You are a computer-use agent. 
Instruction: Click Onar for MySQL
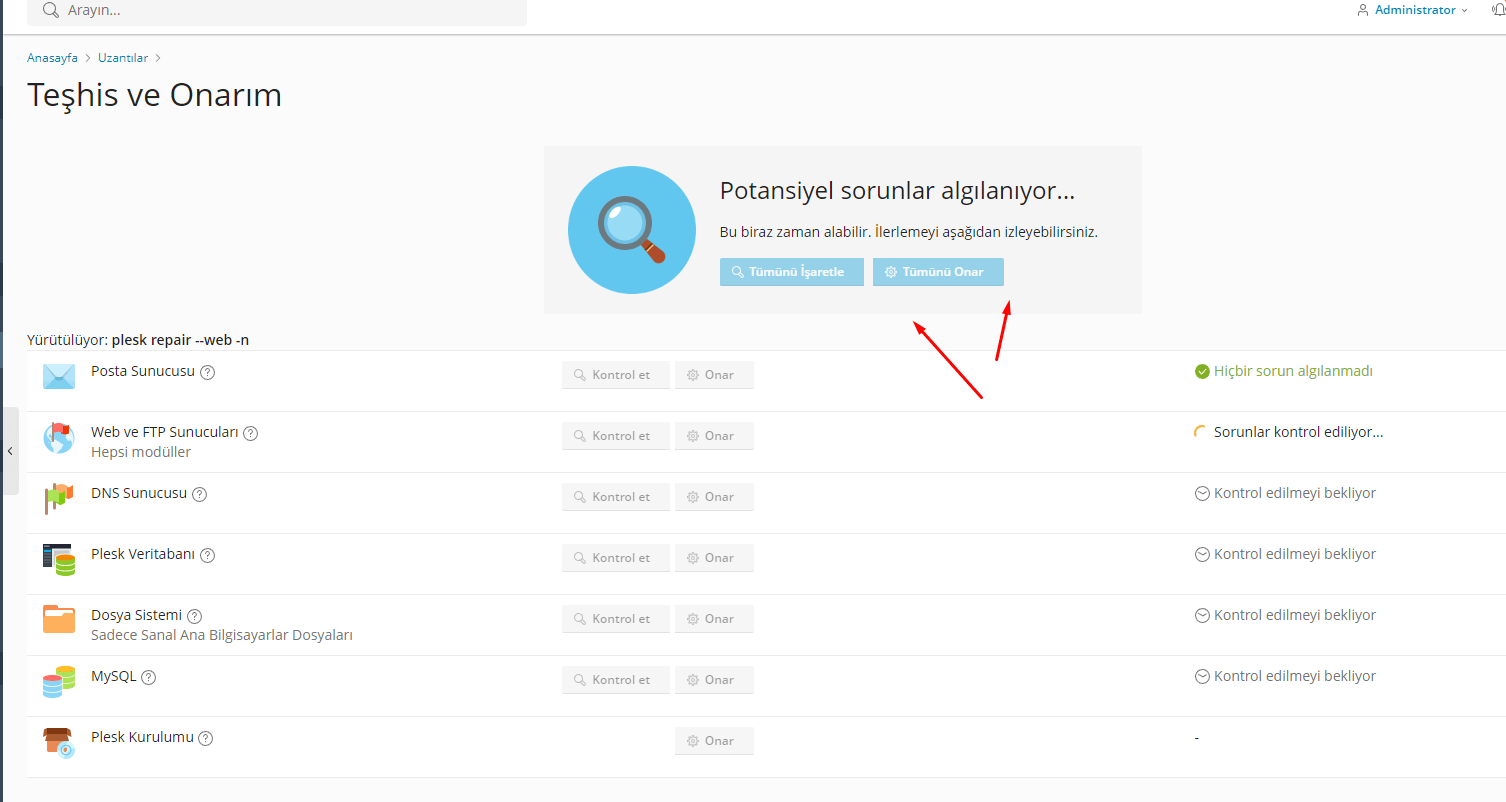pos(714,680)
